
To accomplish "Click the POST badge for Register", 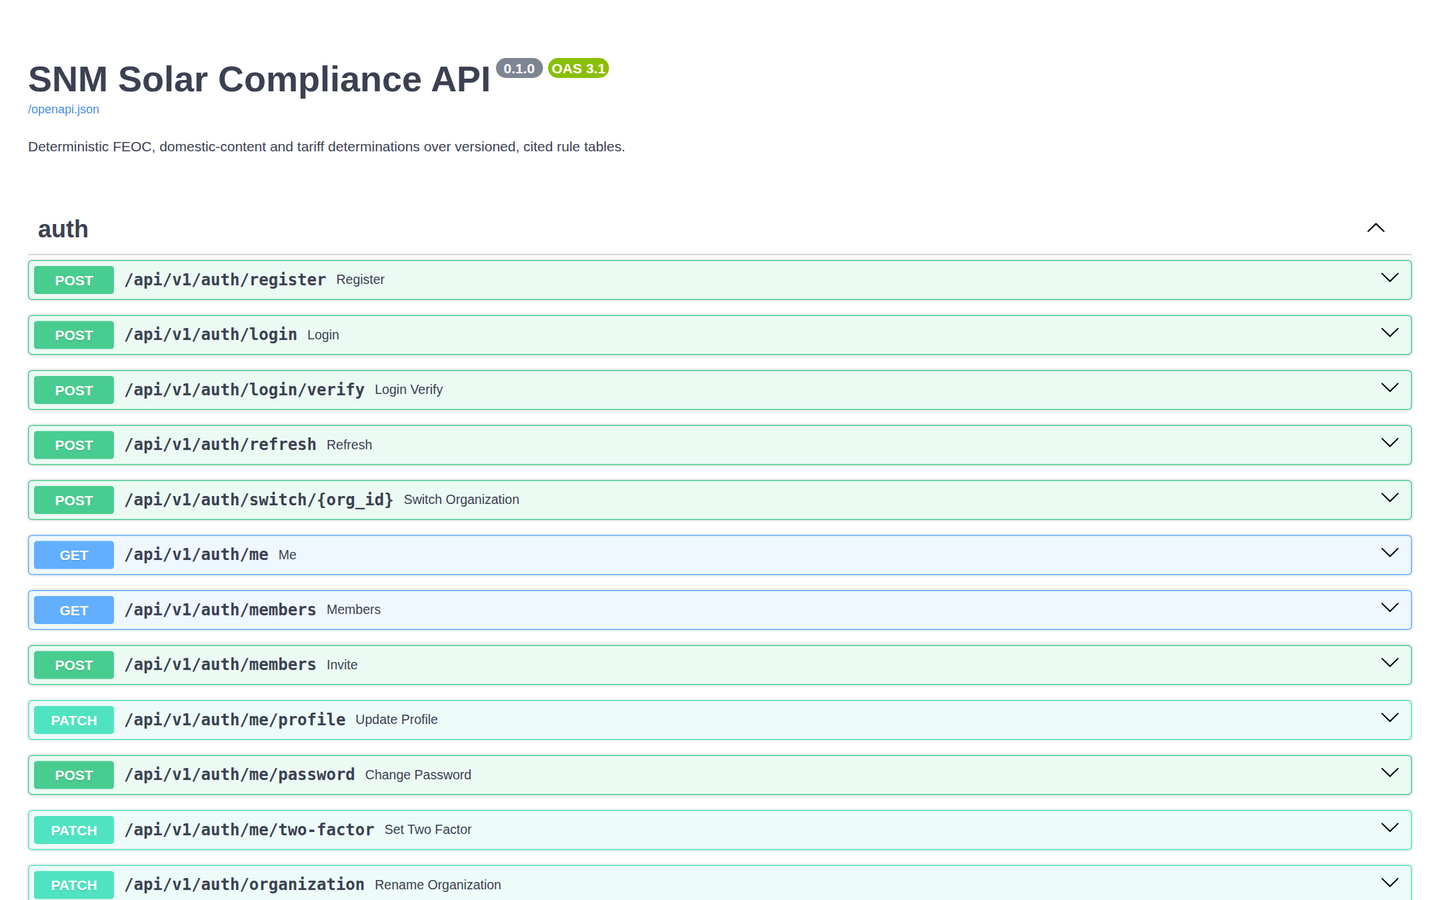I will point(74,280).
